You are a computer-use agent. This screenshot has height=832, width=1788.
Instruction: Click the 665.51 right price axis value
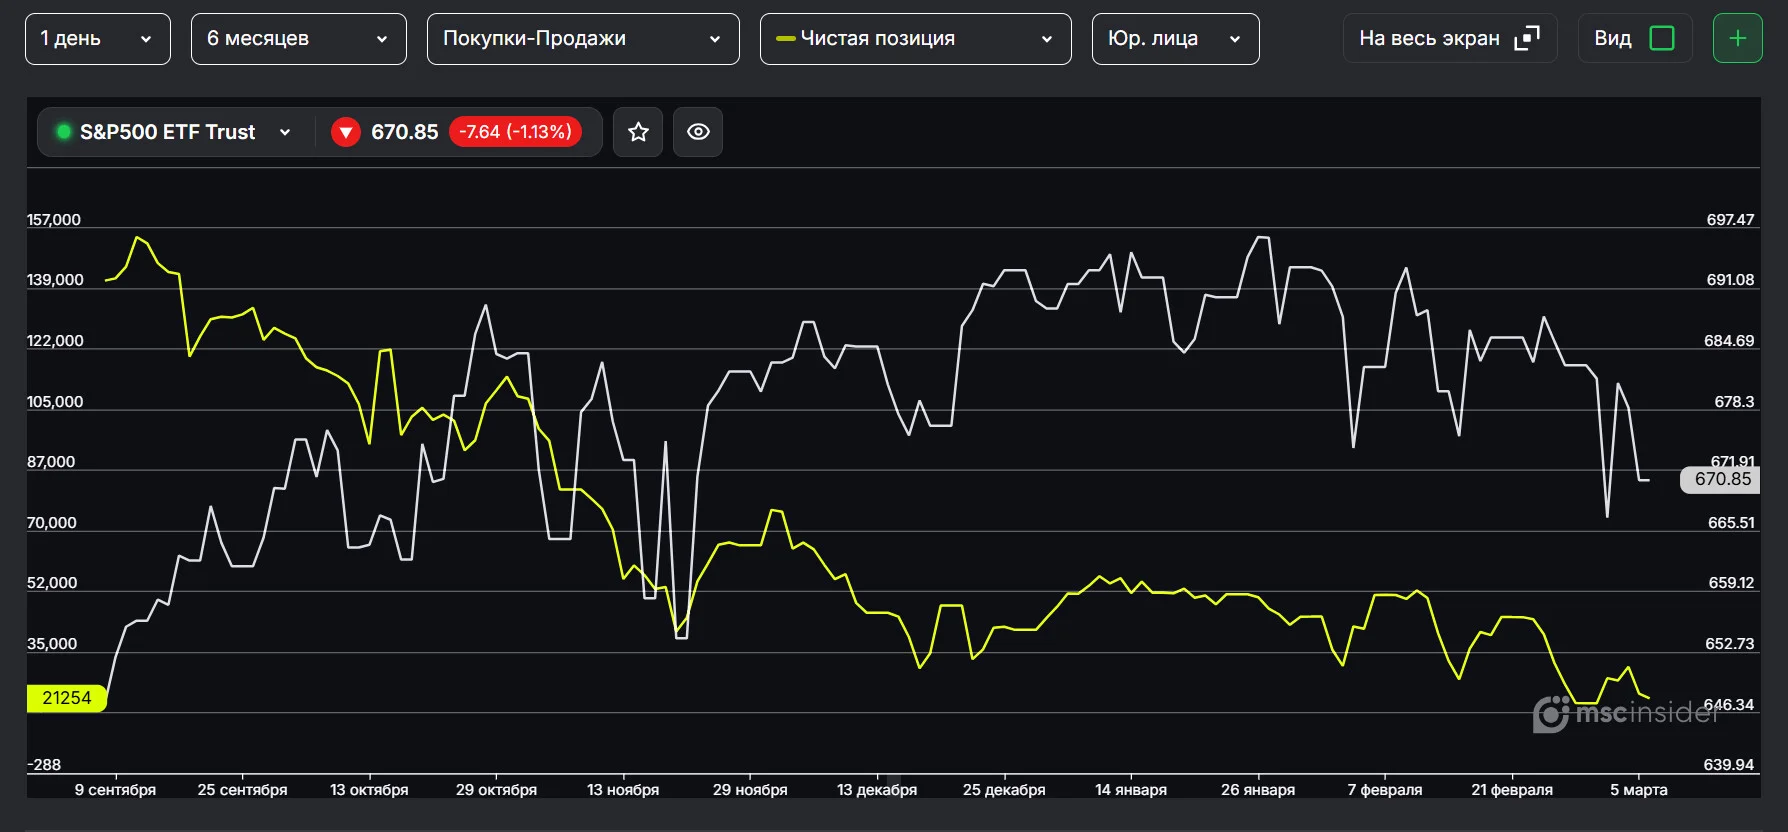click(x=1731, y=523)
